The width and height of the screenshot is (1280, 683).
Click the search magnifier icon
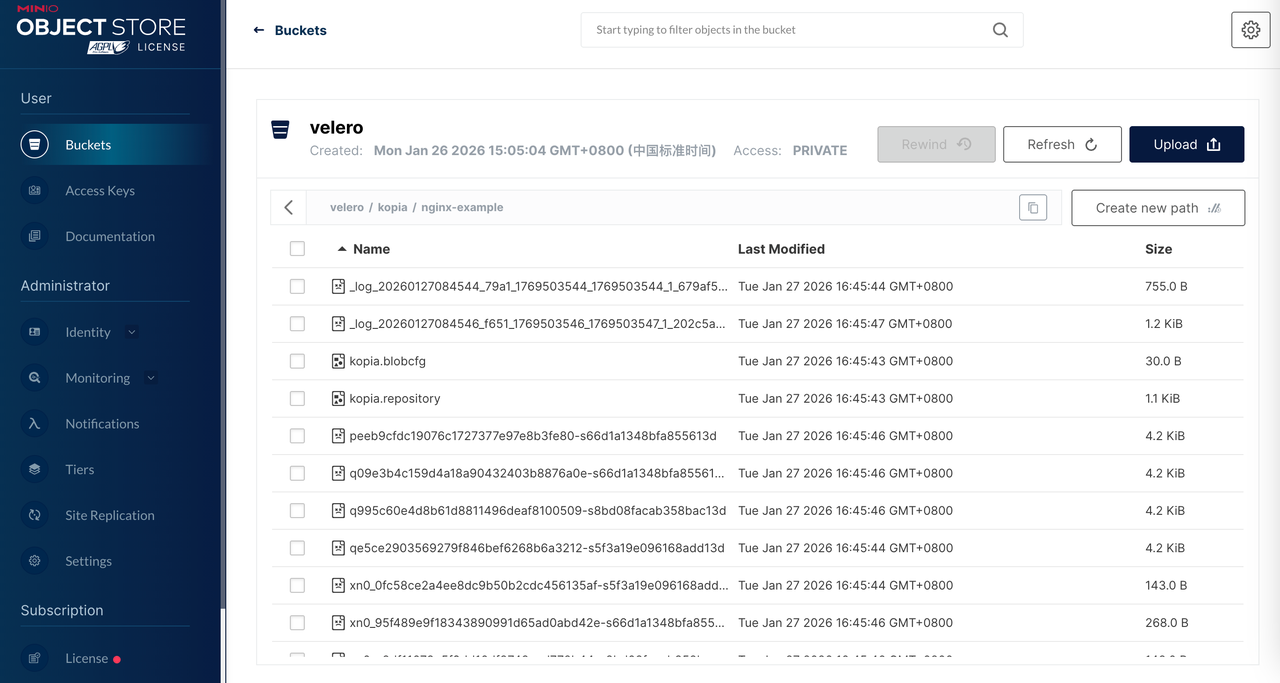(x=1000, y=30)
